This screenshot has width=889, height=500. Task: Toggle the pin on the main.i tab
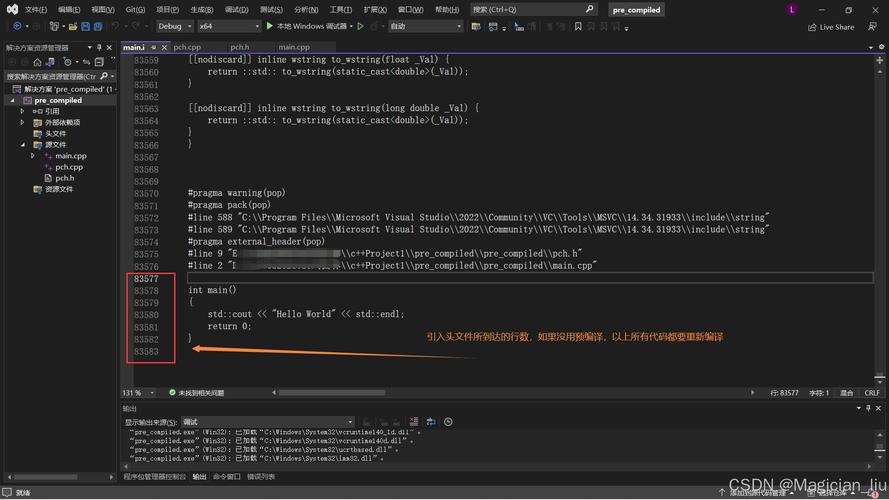pyautogui.click(x=151, y=47)
